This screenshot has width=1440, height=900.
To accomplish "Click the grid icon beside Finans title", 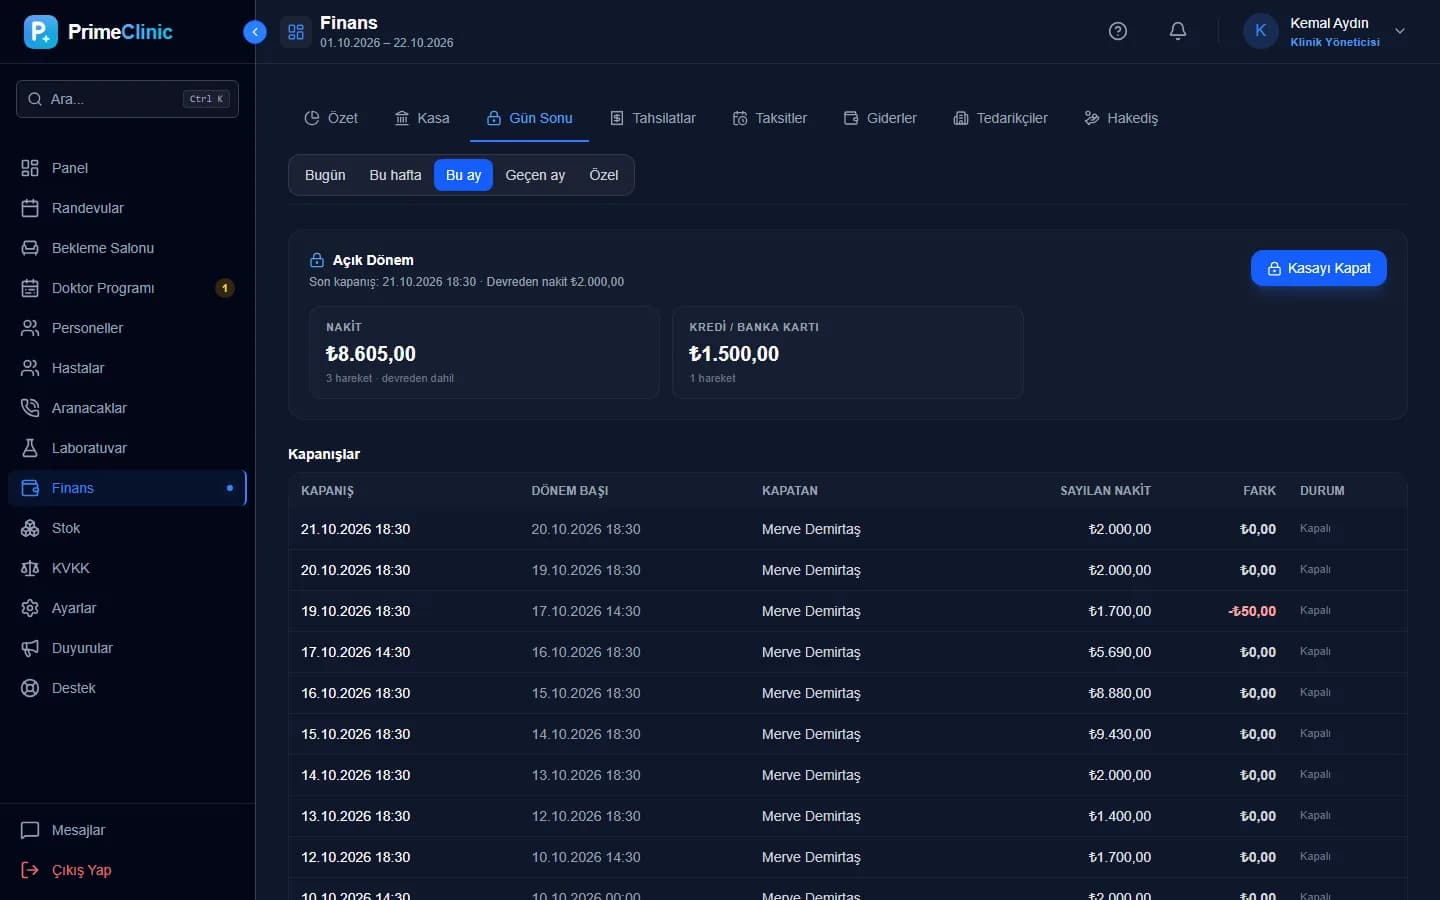I will (296, 32).
